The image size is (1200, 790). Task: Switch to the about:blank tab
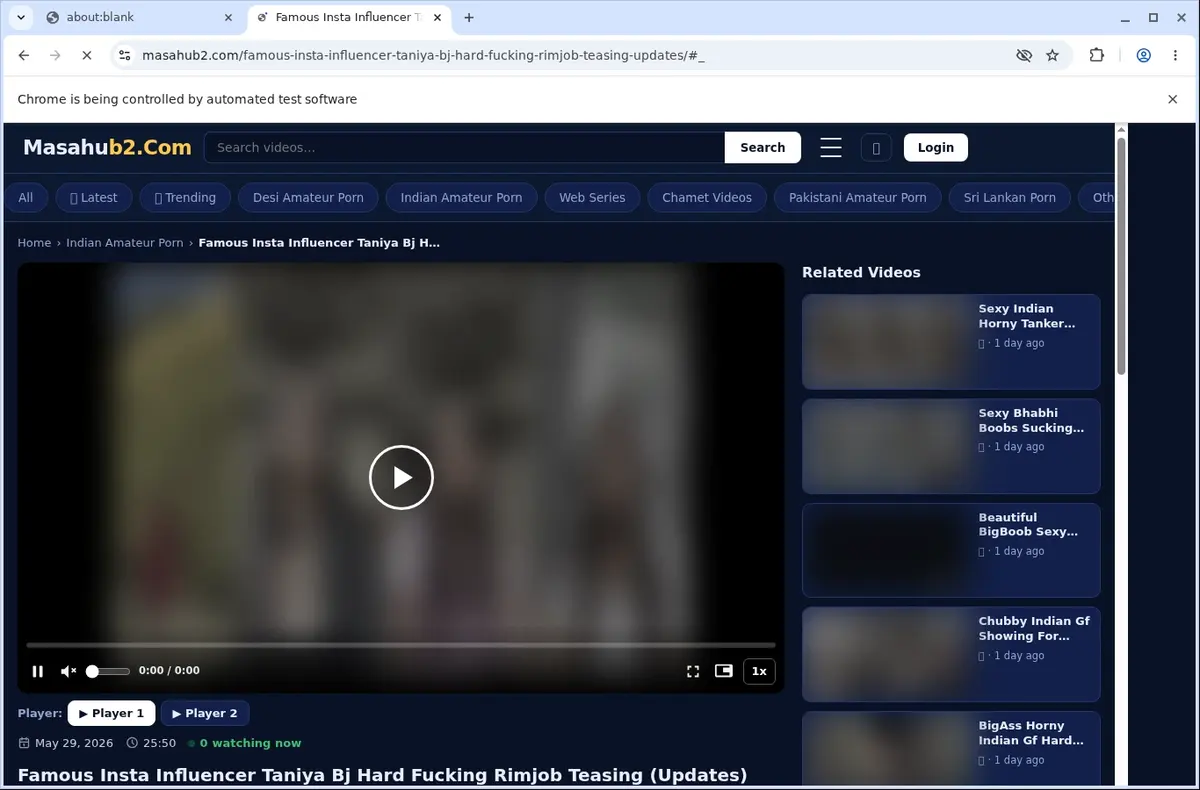click(x=138, y=17)
